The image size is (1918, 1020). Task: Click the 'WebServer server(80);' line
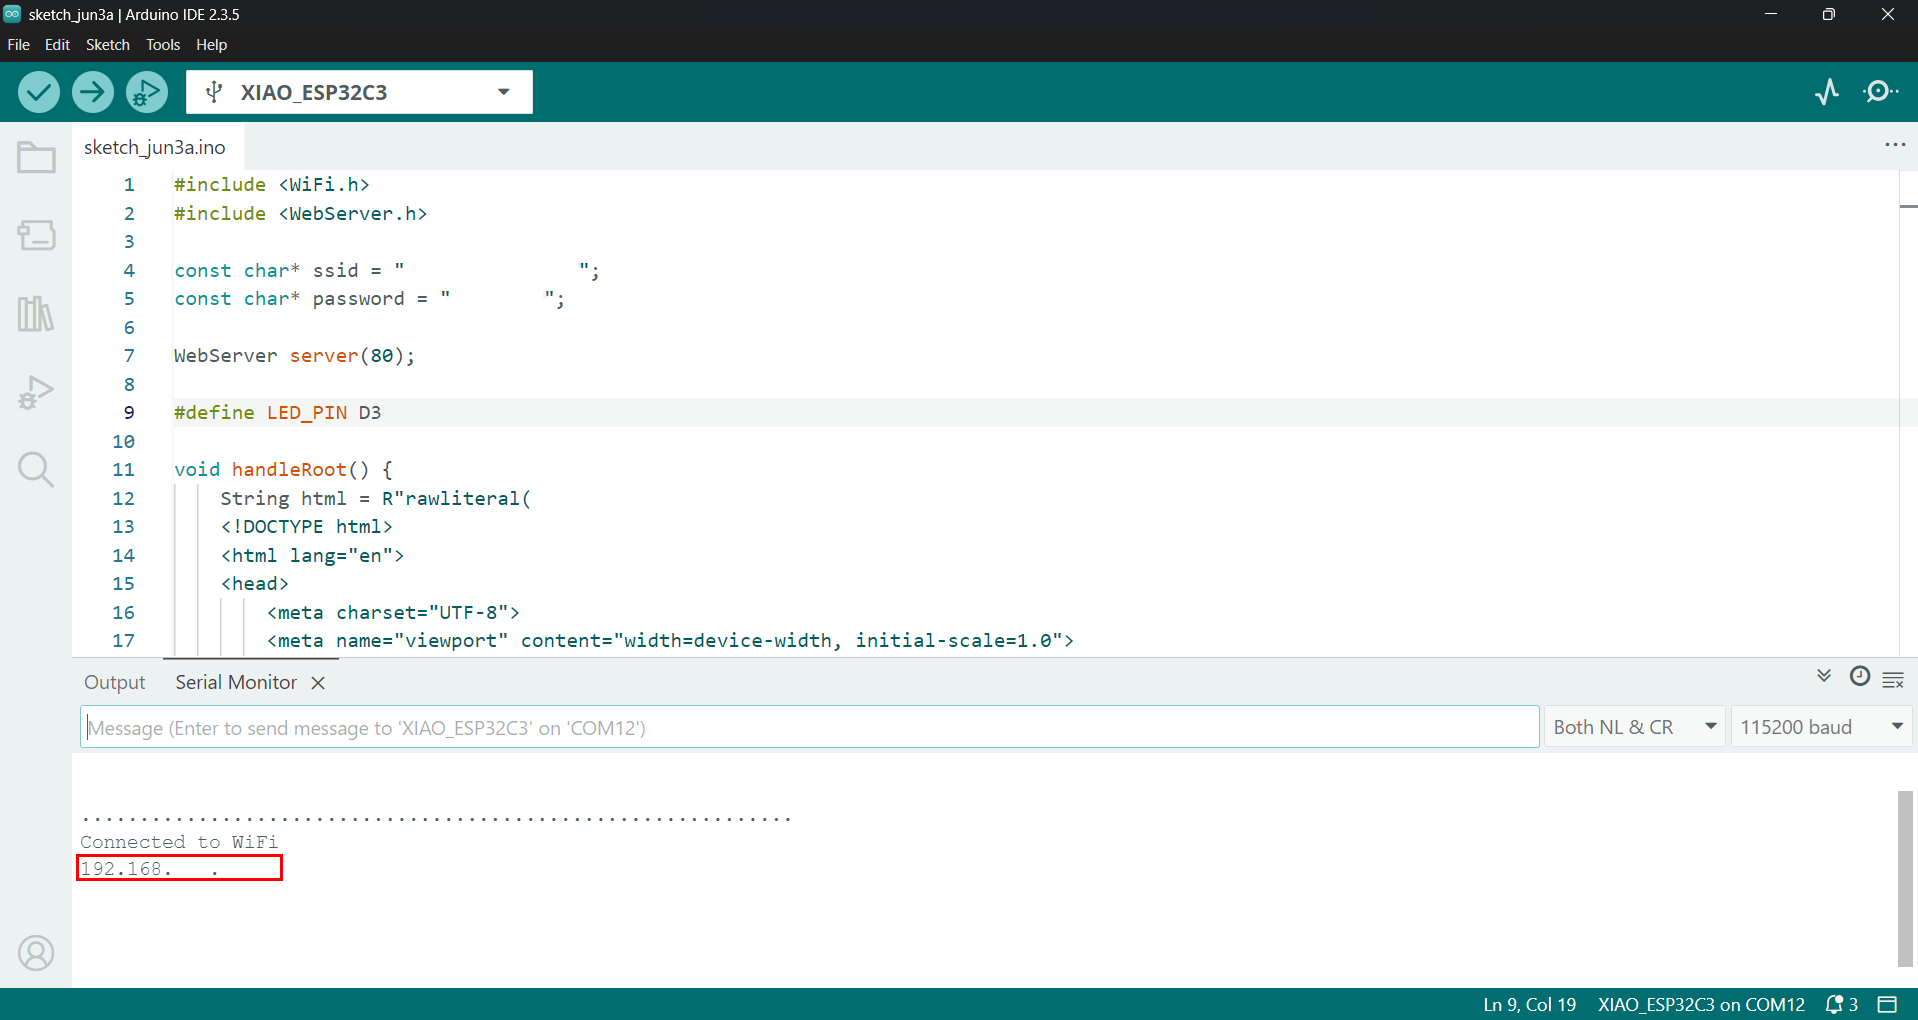tap(294, 356)
